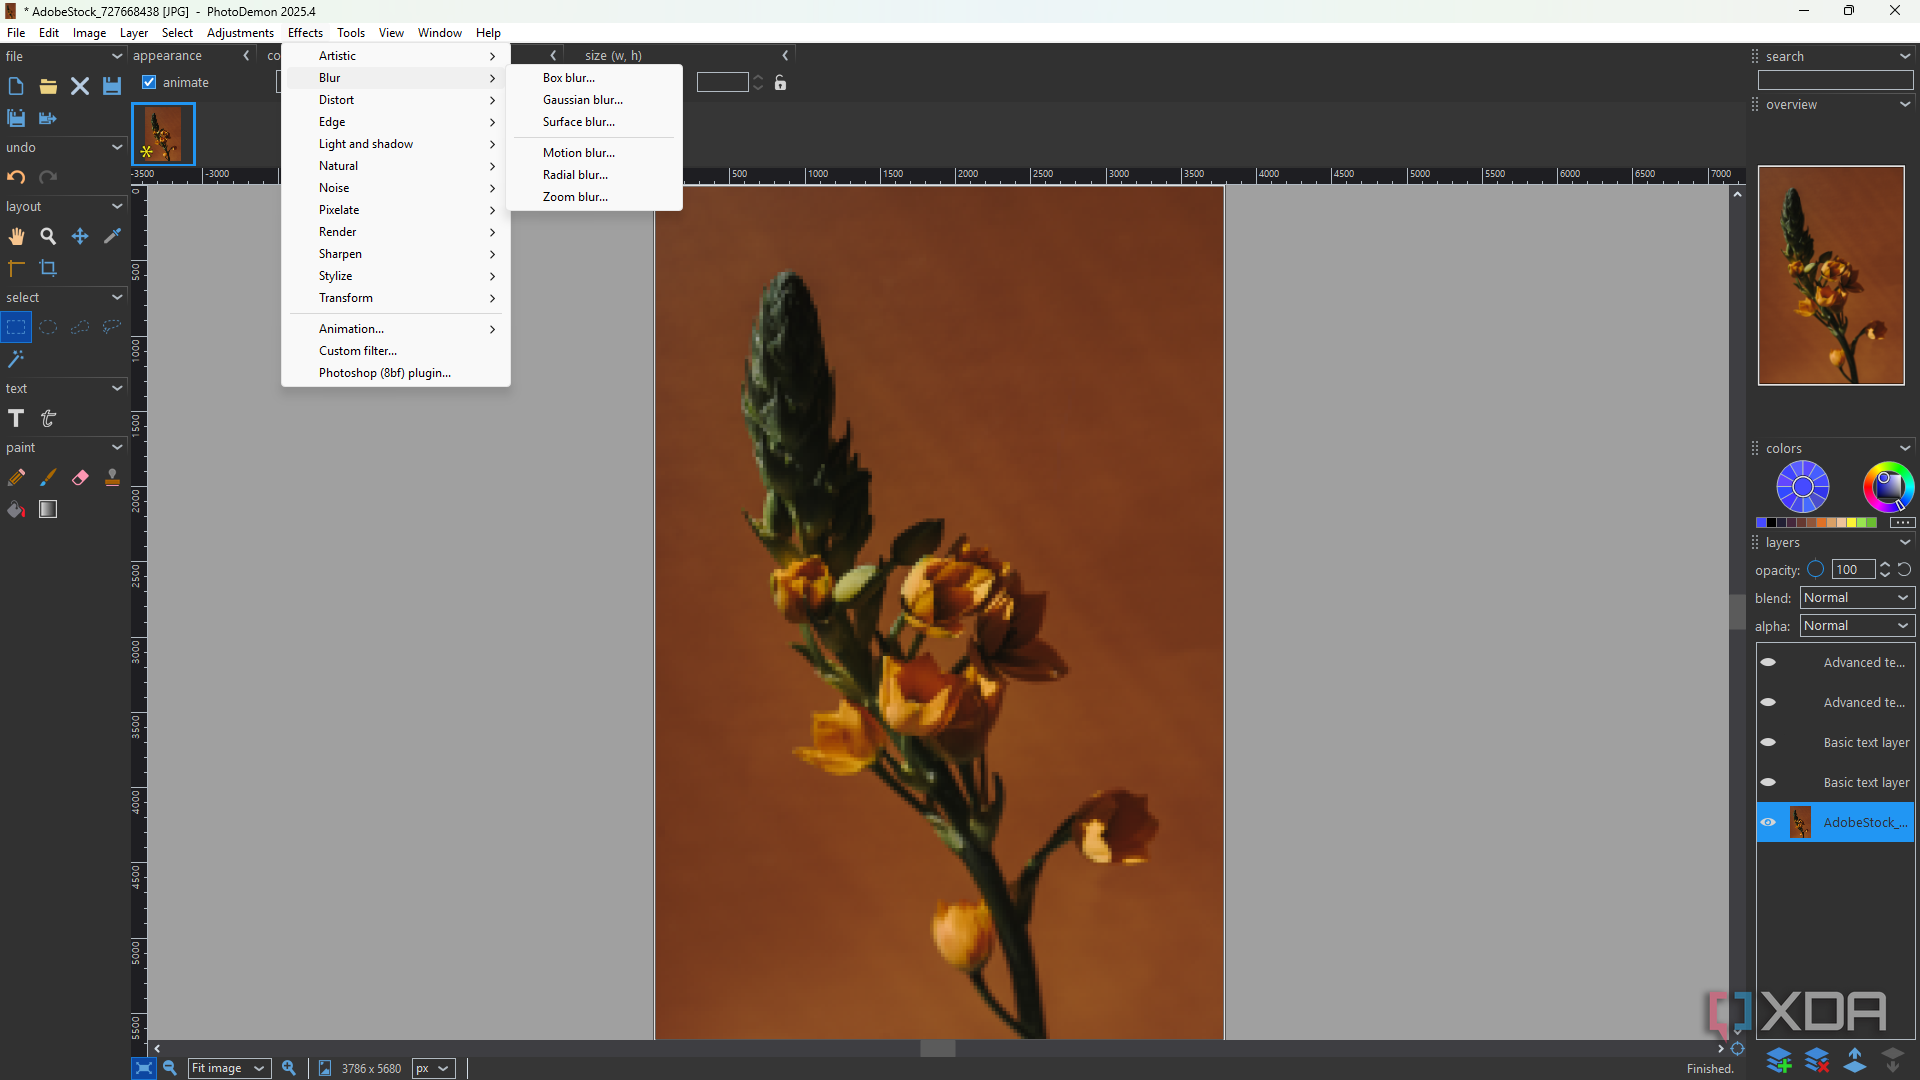
Task: Select the eyedropper color picker tool
Action: pos(112,236)
